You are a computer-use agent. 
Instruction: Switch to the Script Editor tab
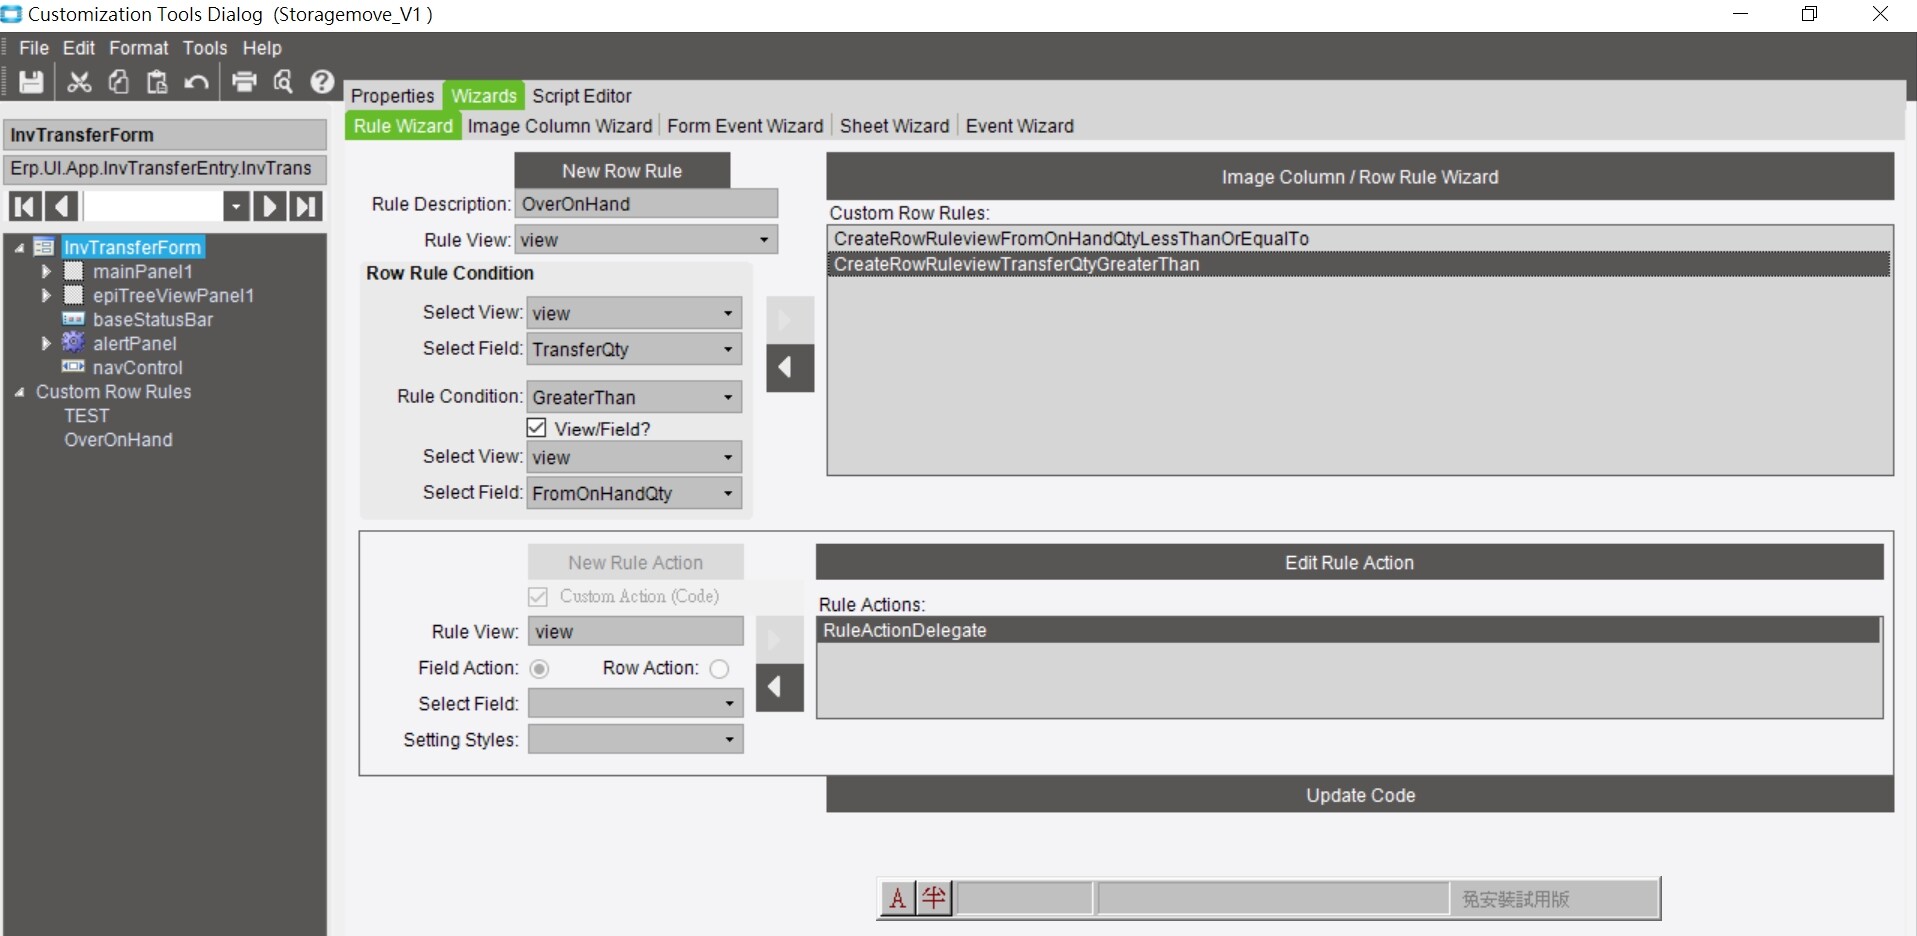click(x=582, y=96)
